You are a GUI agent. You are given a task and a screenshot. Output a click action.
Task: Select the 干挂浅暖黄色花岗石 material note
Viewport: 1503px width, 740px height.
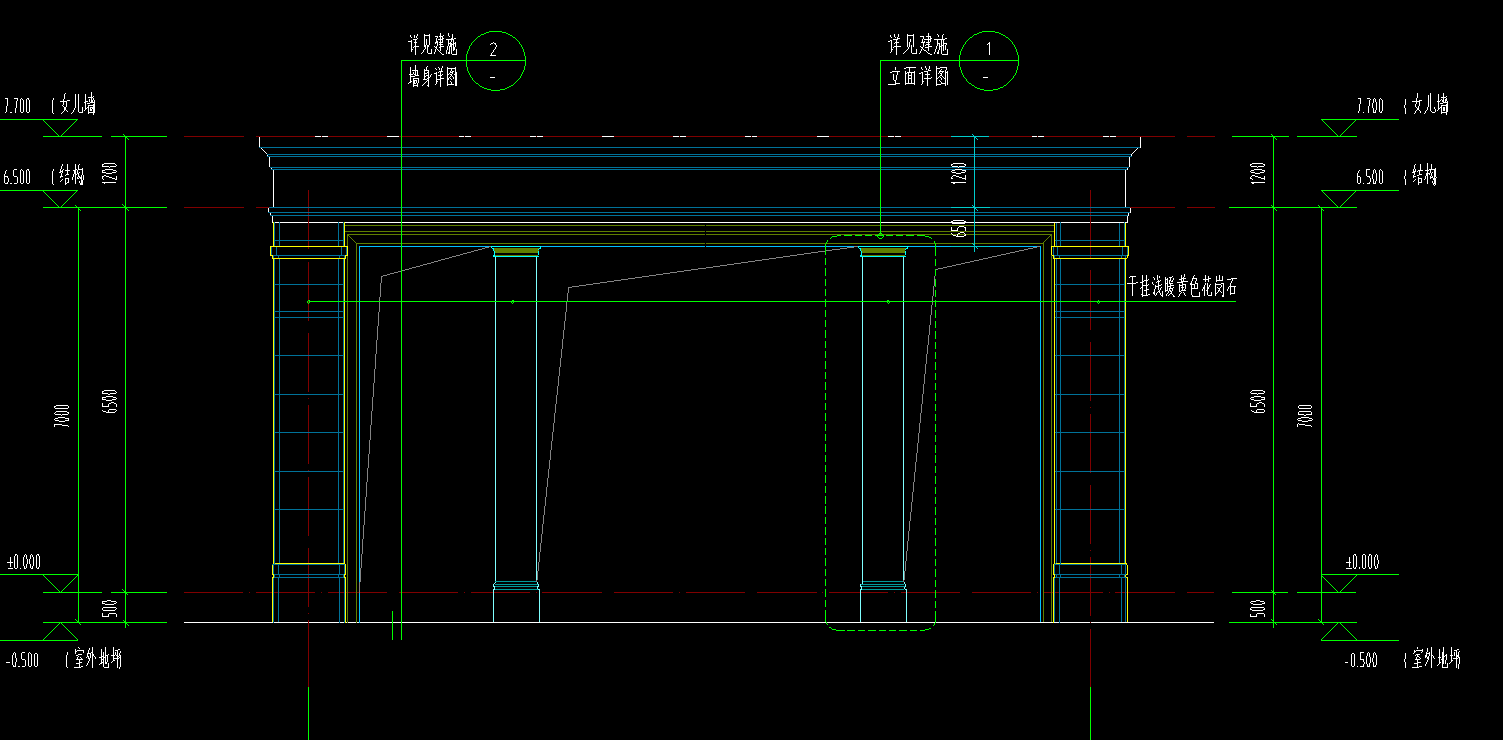point(1182,288)
